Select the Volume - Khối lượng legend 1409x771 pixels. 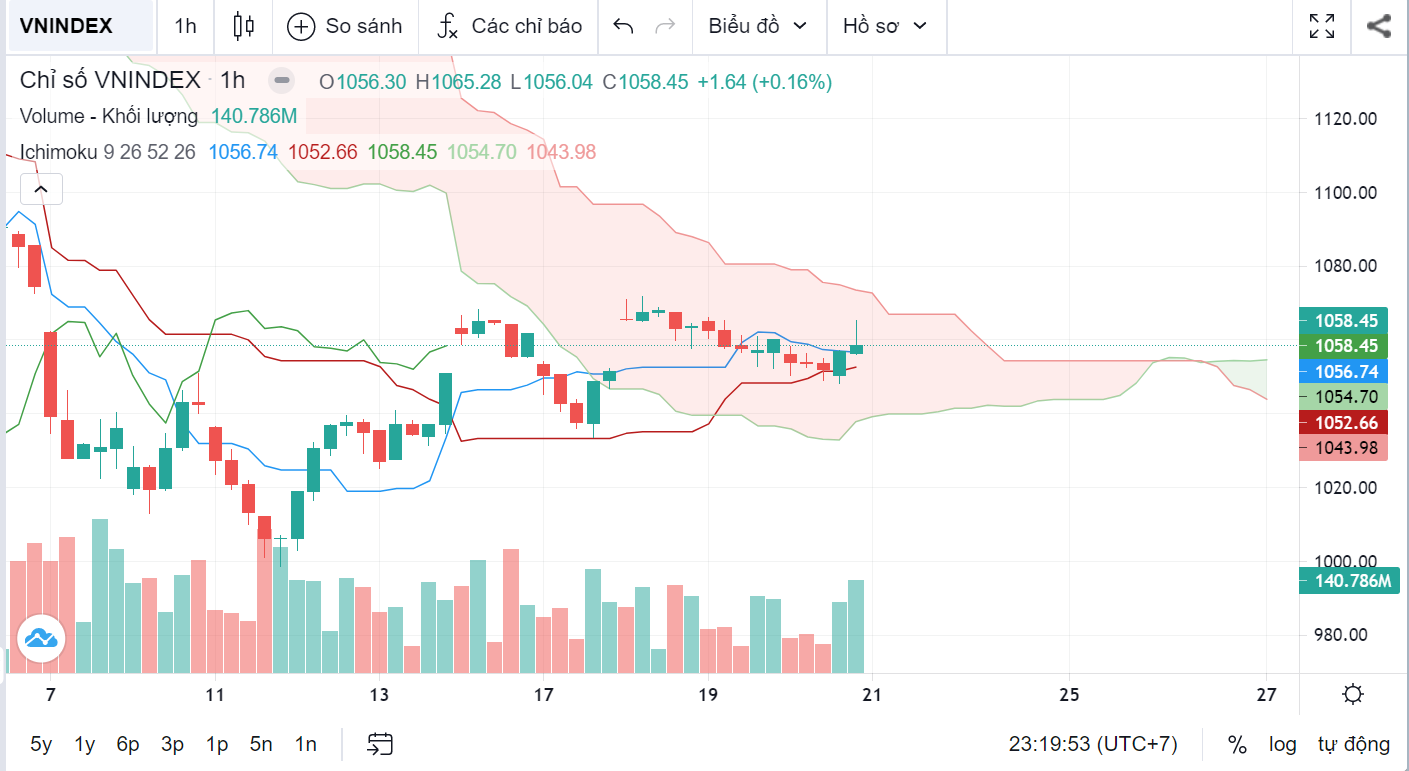(109, 116)
